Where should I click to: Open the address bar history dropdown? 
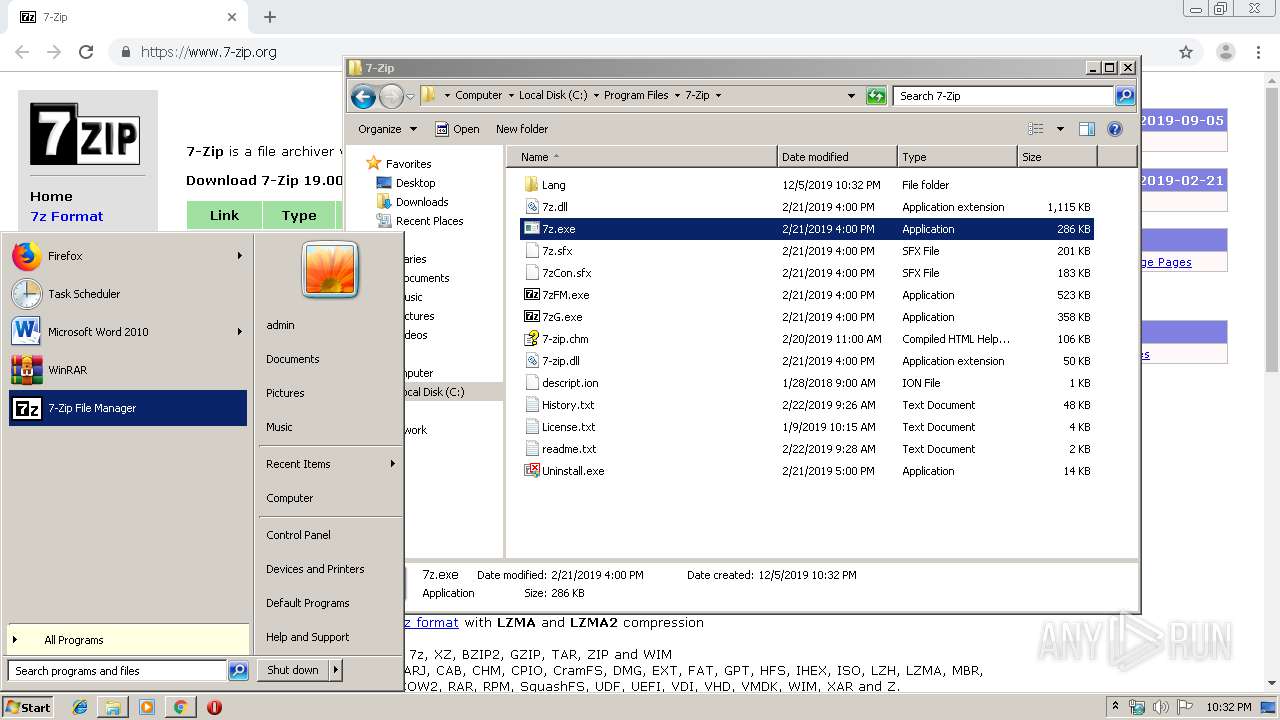tap(851, 96)
